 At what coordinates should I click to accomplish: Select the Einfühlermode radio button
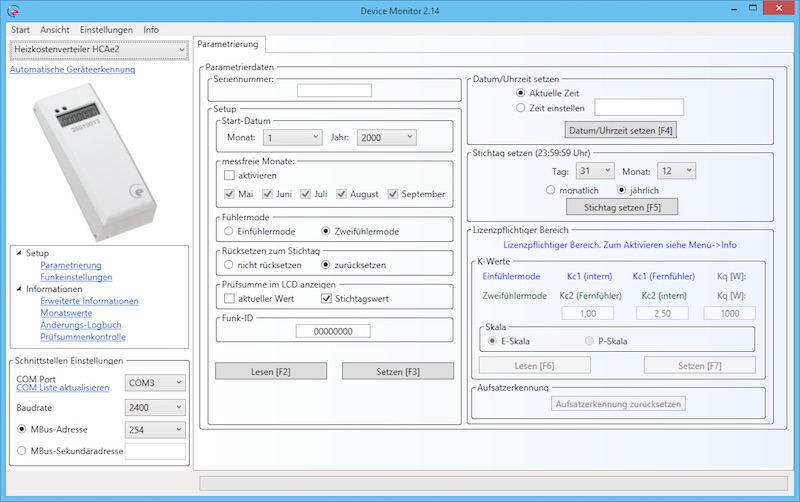tap(229, 231)
